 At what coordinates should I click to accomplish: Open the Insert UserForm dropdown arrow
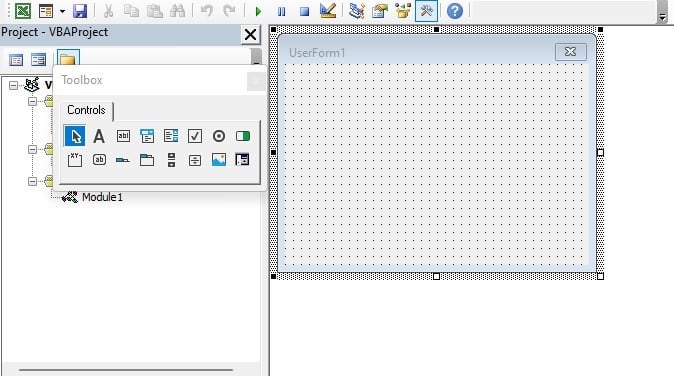pos(62,11)
